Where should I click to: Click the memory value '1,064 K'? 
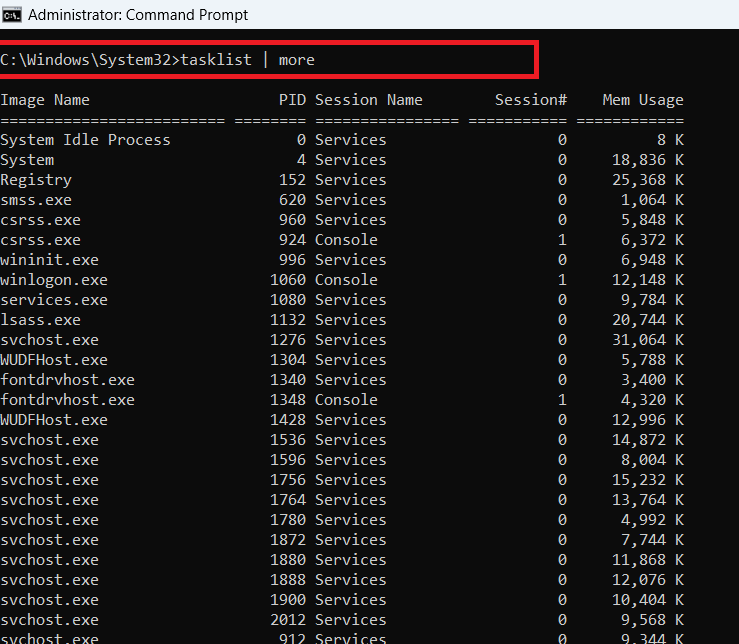(x=652, y=200)
